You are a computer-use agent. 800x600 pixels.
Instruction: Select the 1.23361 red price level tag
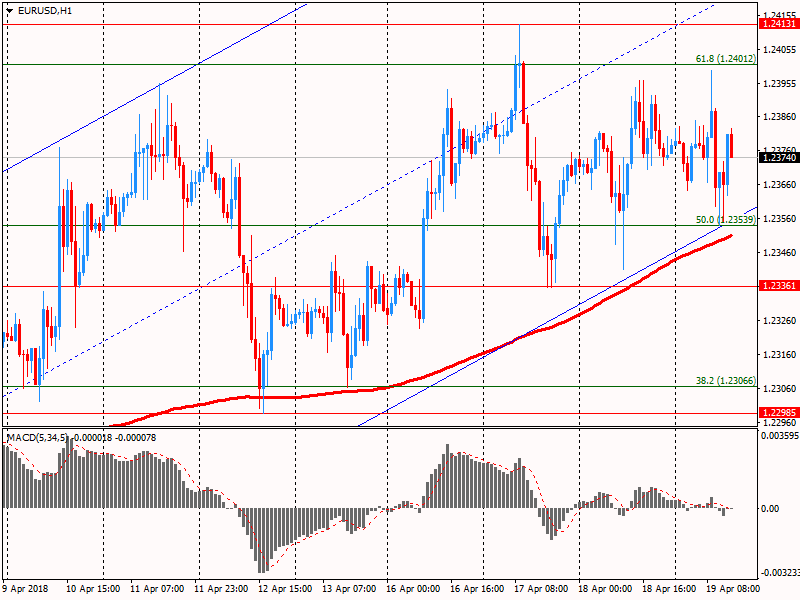[x=779, y=286]
